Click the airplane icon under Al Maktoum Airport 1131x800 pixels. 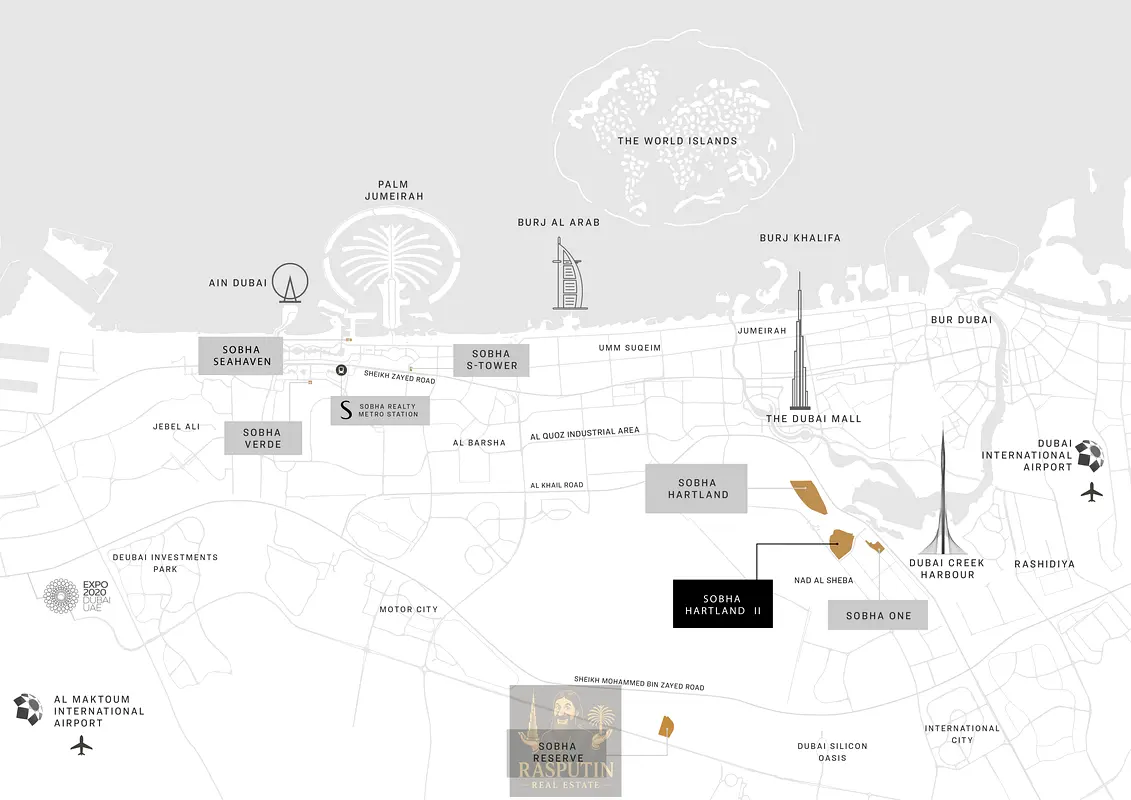pos(82,745)
